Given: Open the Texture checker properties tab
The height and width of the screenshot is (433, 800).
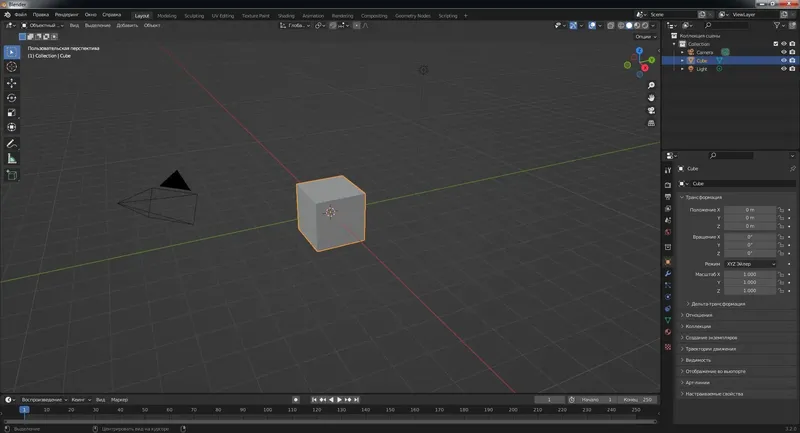Looking at the screenshot, I should [668, 347].
